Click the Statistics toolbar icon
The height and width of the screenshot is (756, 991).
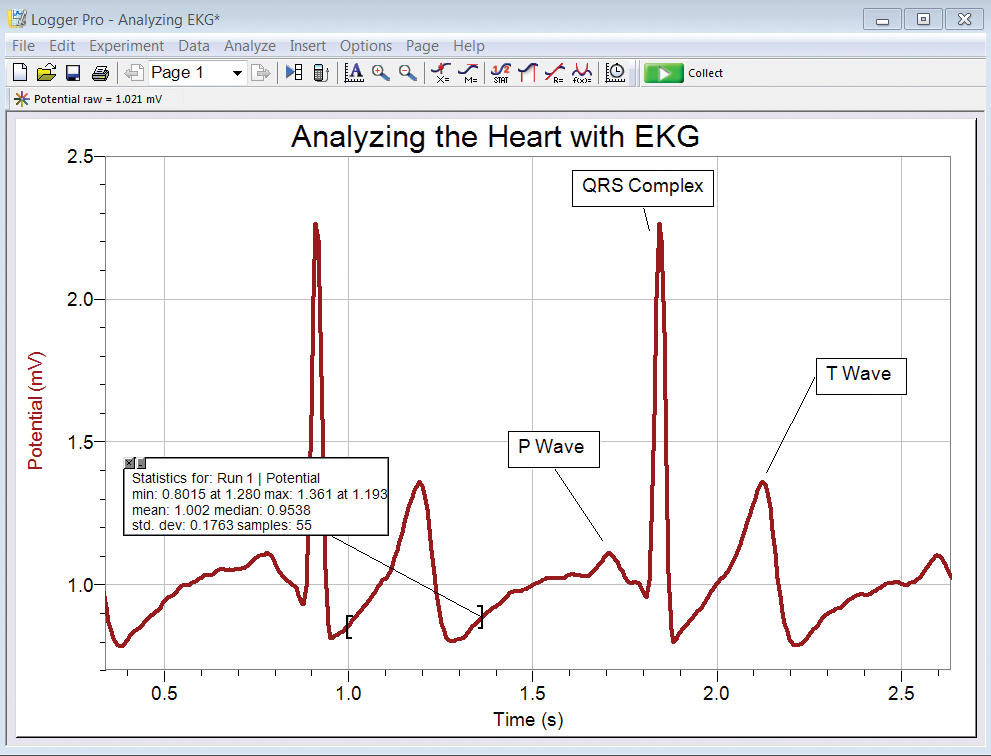pyautogui.click(x=501, y=73)
